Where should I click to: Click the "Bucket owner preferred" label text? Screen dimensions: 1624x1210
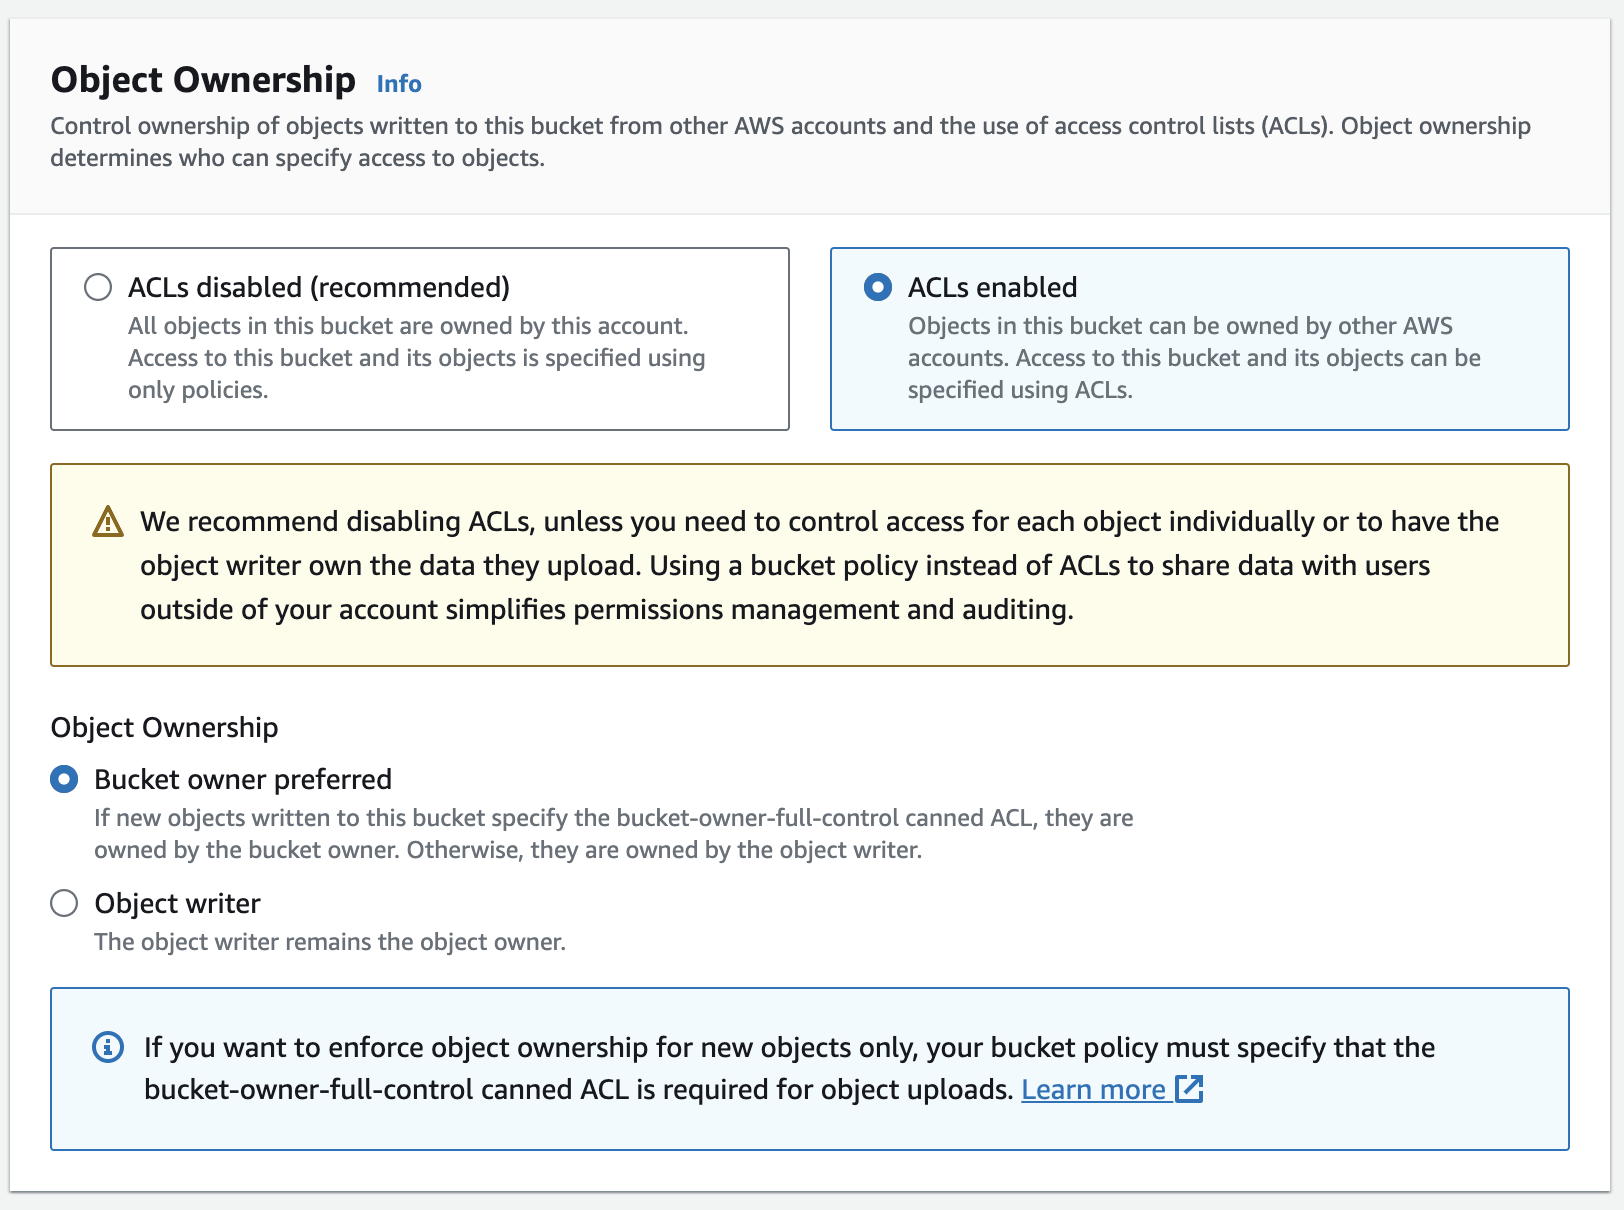[x=243, y=780]
